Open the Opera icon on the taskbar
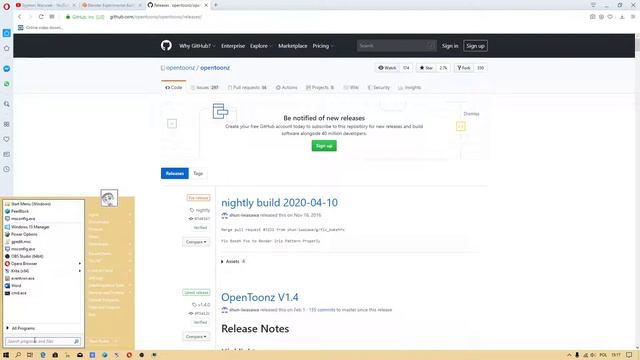Image resolution: width=640 pixels, height=360 pixels. pyautogui.click(x=129, y=355)
